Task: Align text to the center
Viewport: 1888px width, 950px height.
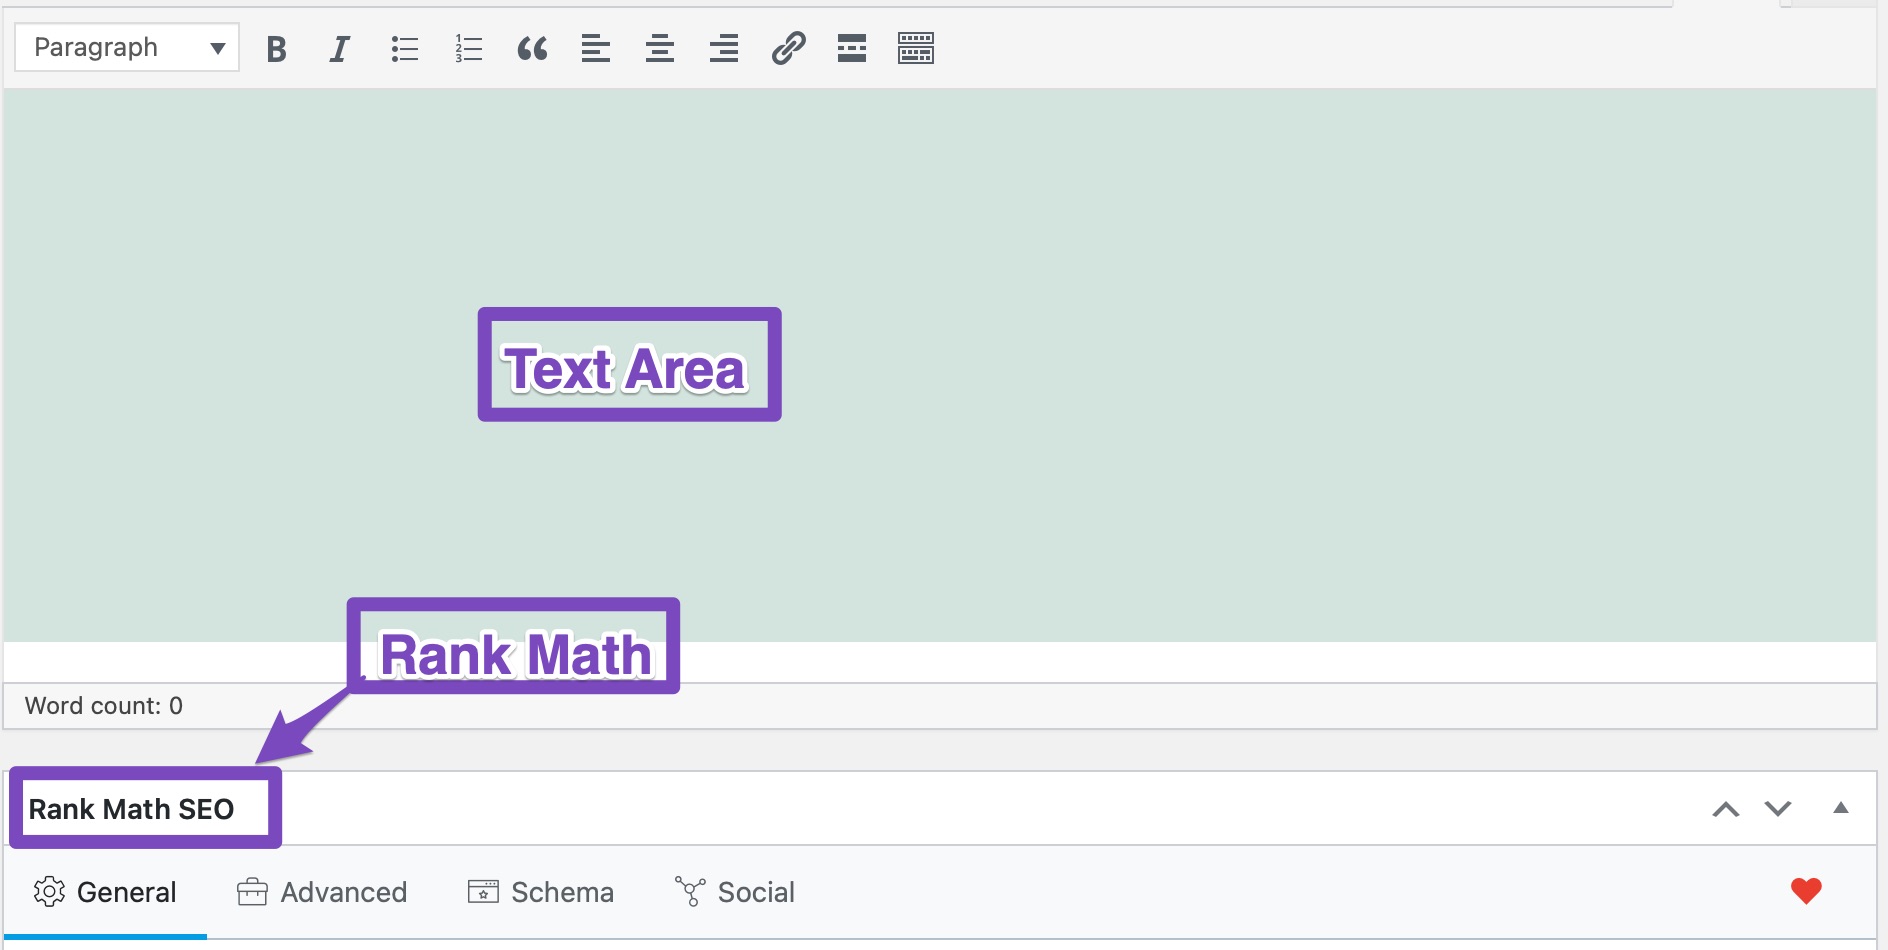Action: [660, 47]
